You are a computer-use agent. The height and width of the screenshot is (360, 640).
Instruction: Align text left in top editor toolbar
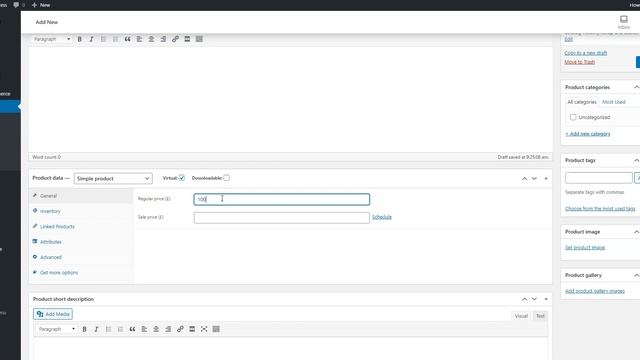tap(139, 39)
